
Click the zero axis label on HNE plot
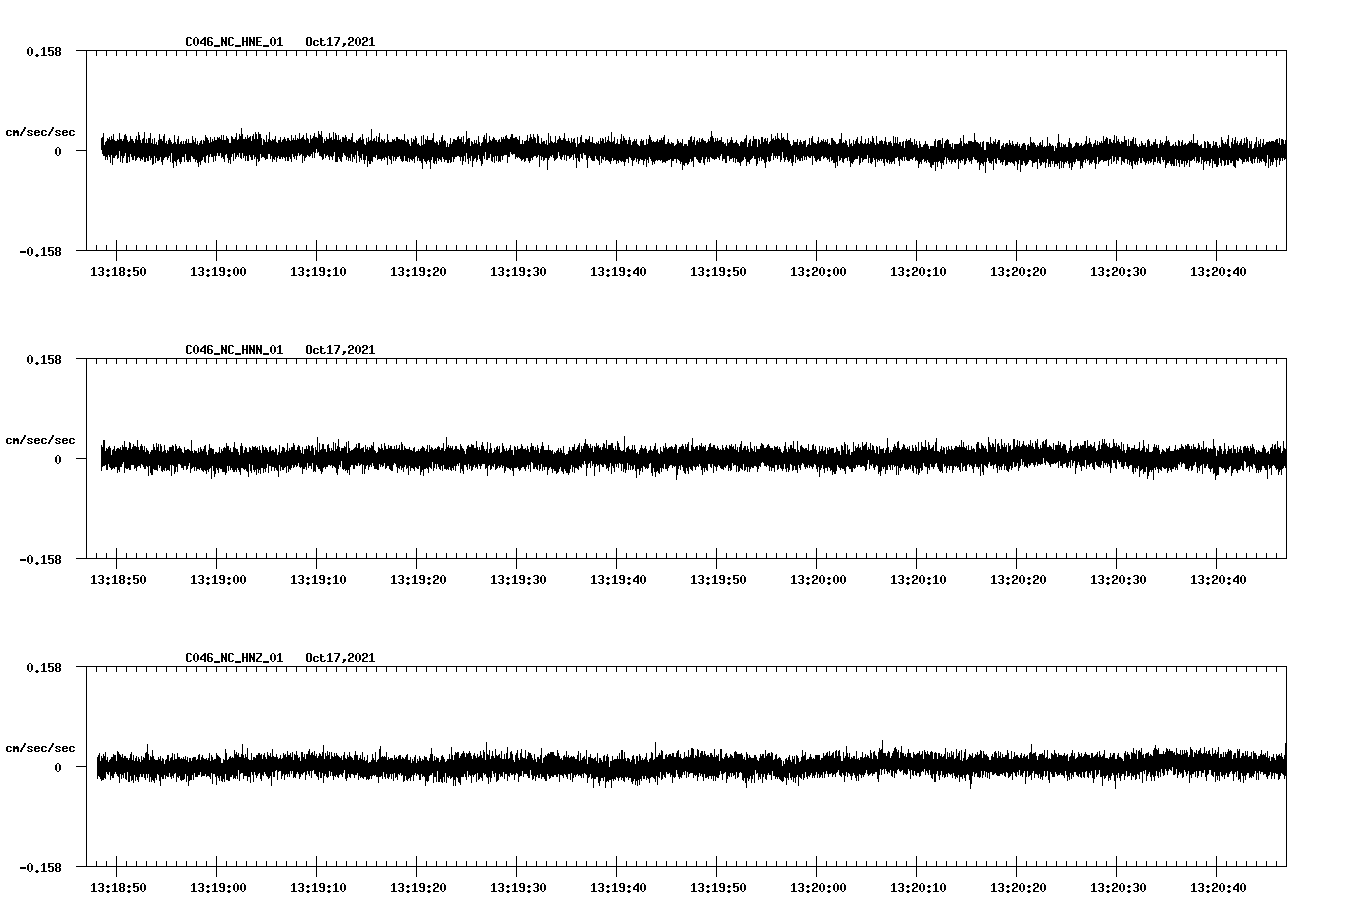pos(58,151)
